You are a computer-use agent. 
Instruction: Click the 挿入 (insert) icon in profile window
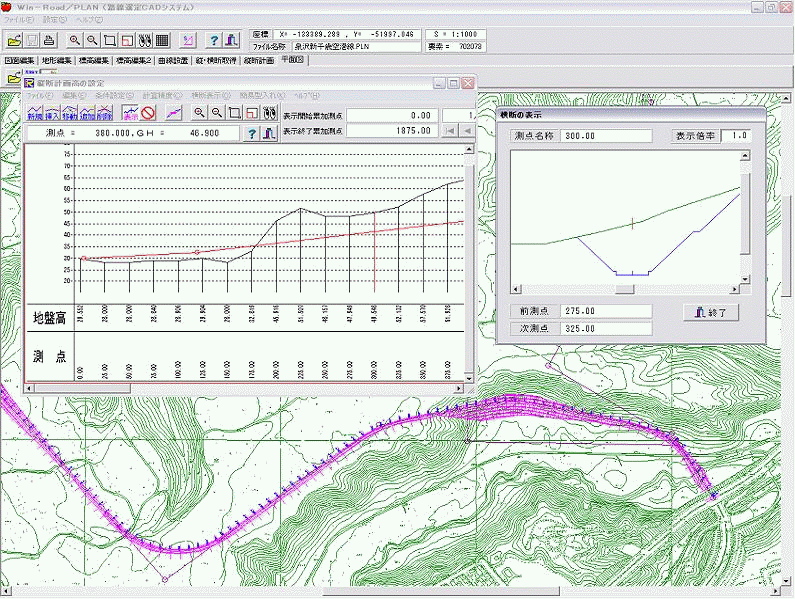(53, 113)
